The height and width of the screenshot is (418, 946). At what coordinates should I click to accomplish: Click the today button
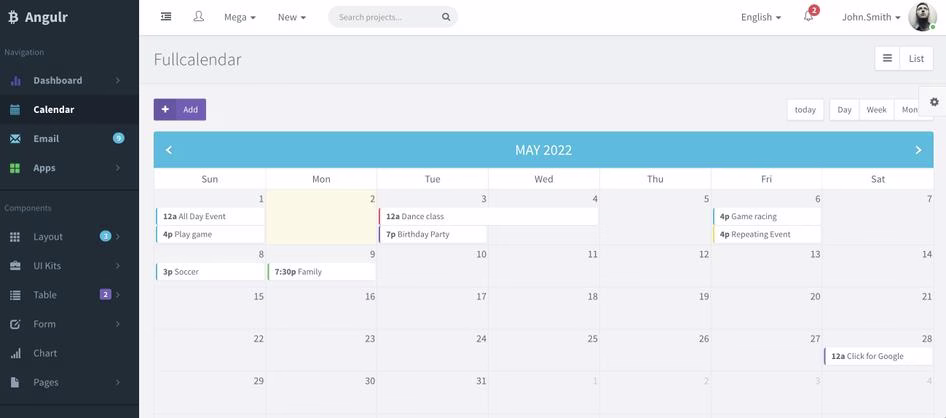(805, 110)
